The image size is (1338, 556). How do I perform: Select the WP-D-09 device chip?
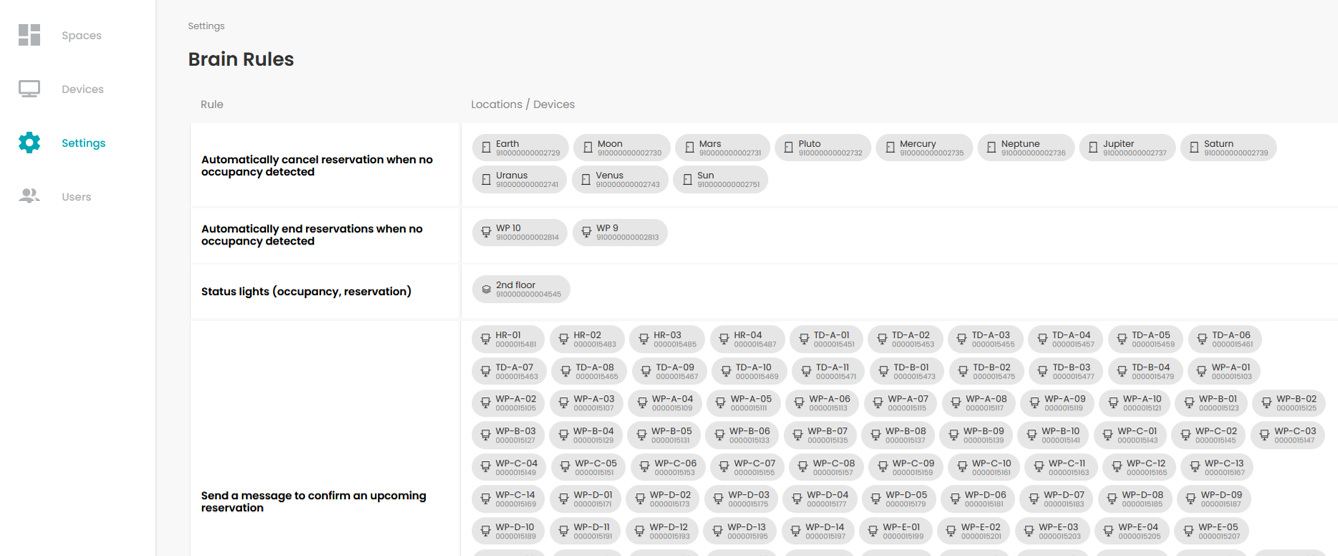1215,499
